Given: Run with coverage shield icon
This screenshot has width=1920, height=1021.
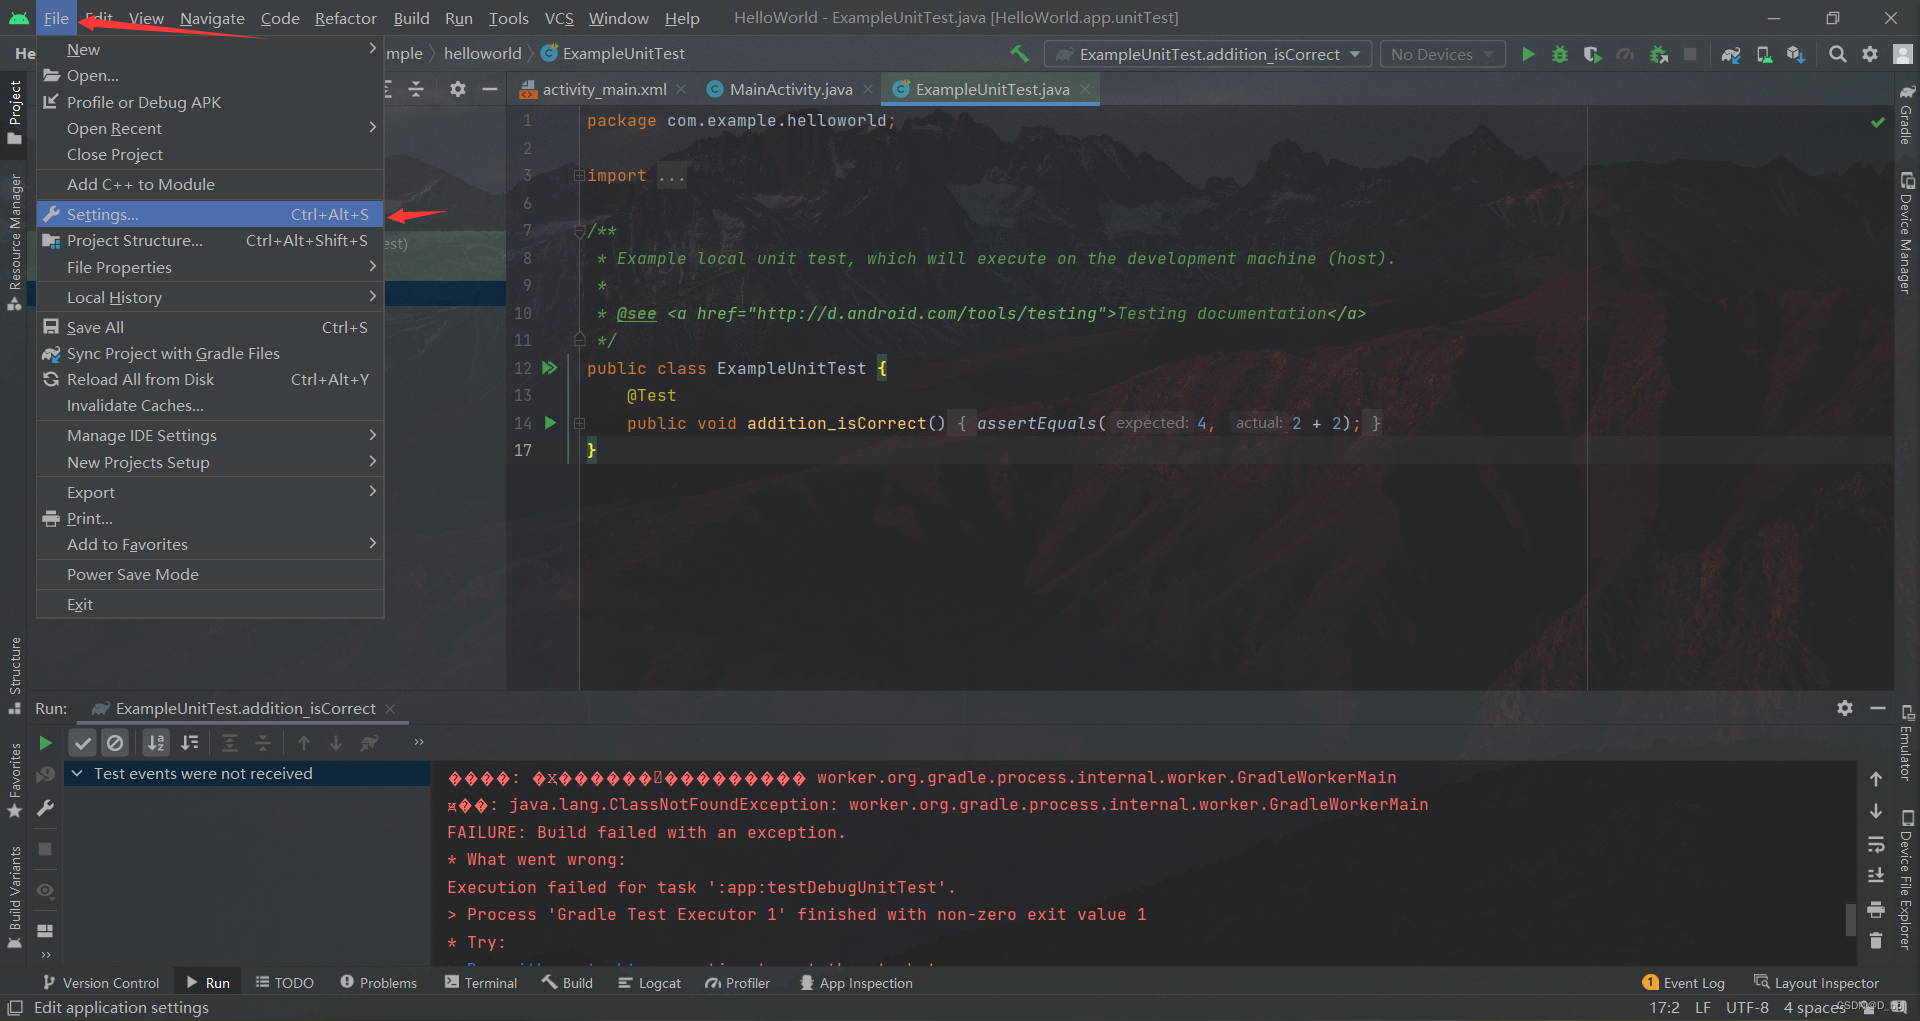Looking at the screenshot, I should pyautogui.click(x=1593, y=54).
